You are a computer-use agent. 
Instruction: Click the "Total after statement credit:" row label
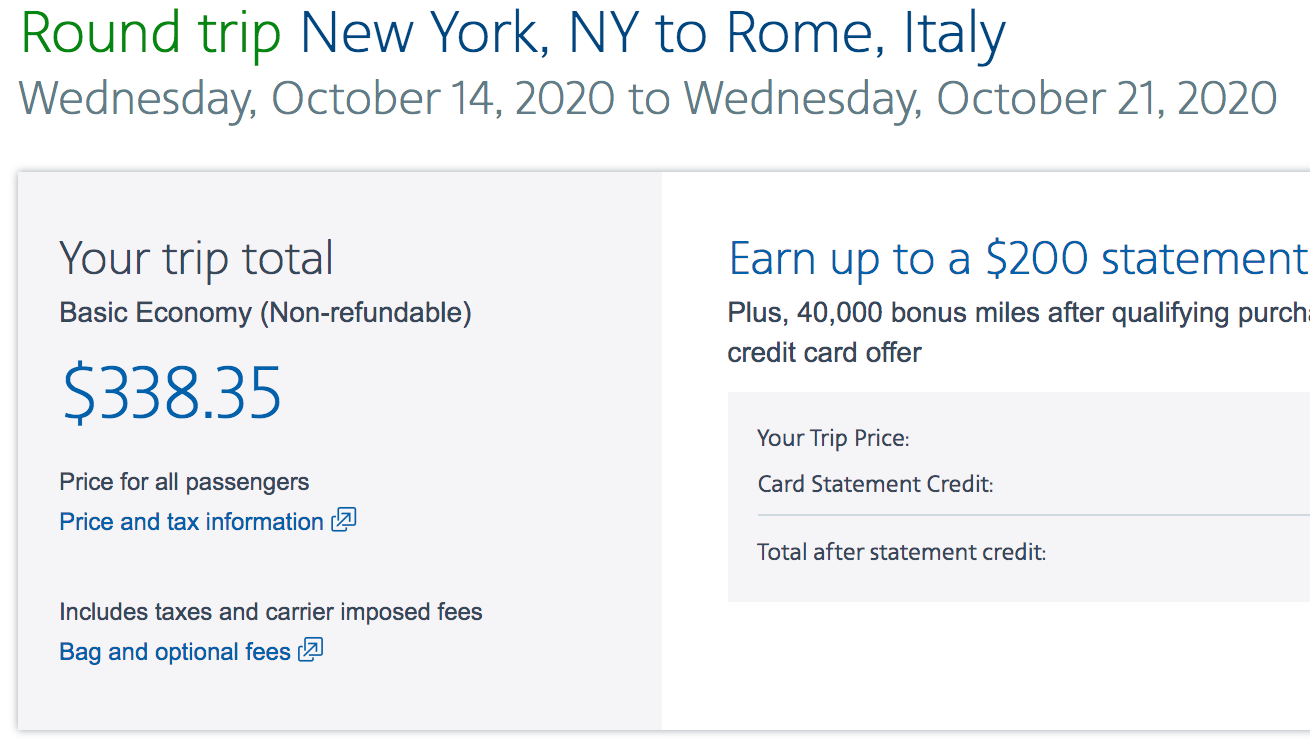click(x=901, y=552)
